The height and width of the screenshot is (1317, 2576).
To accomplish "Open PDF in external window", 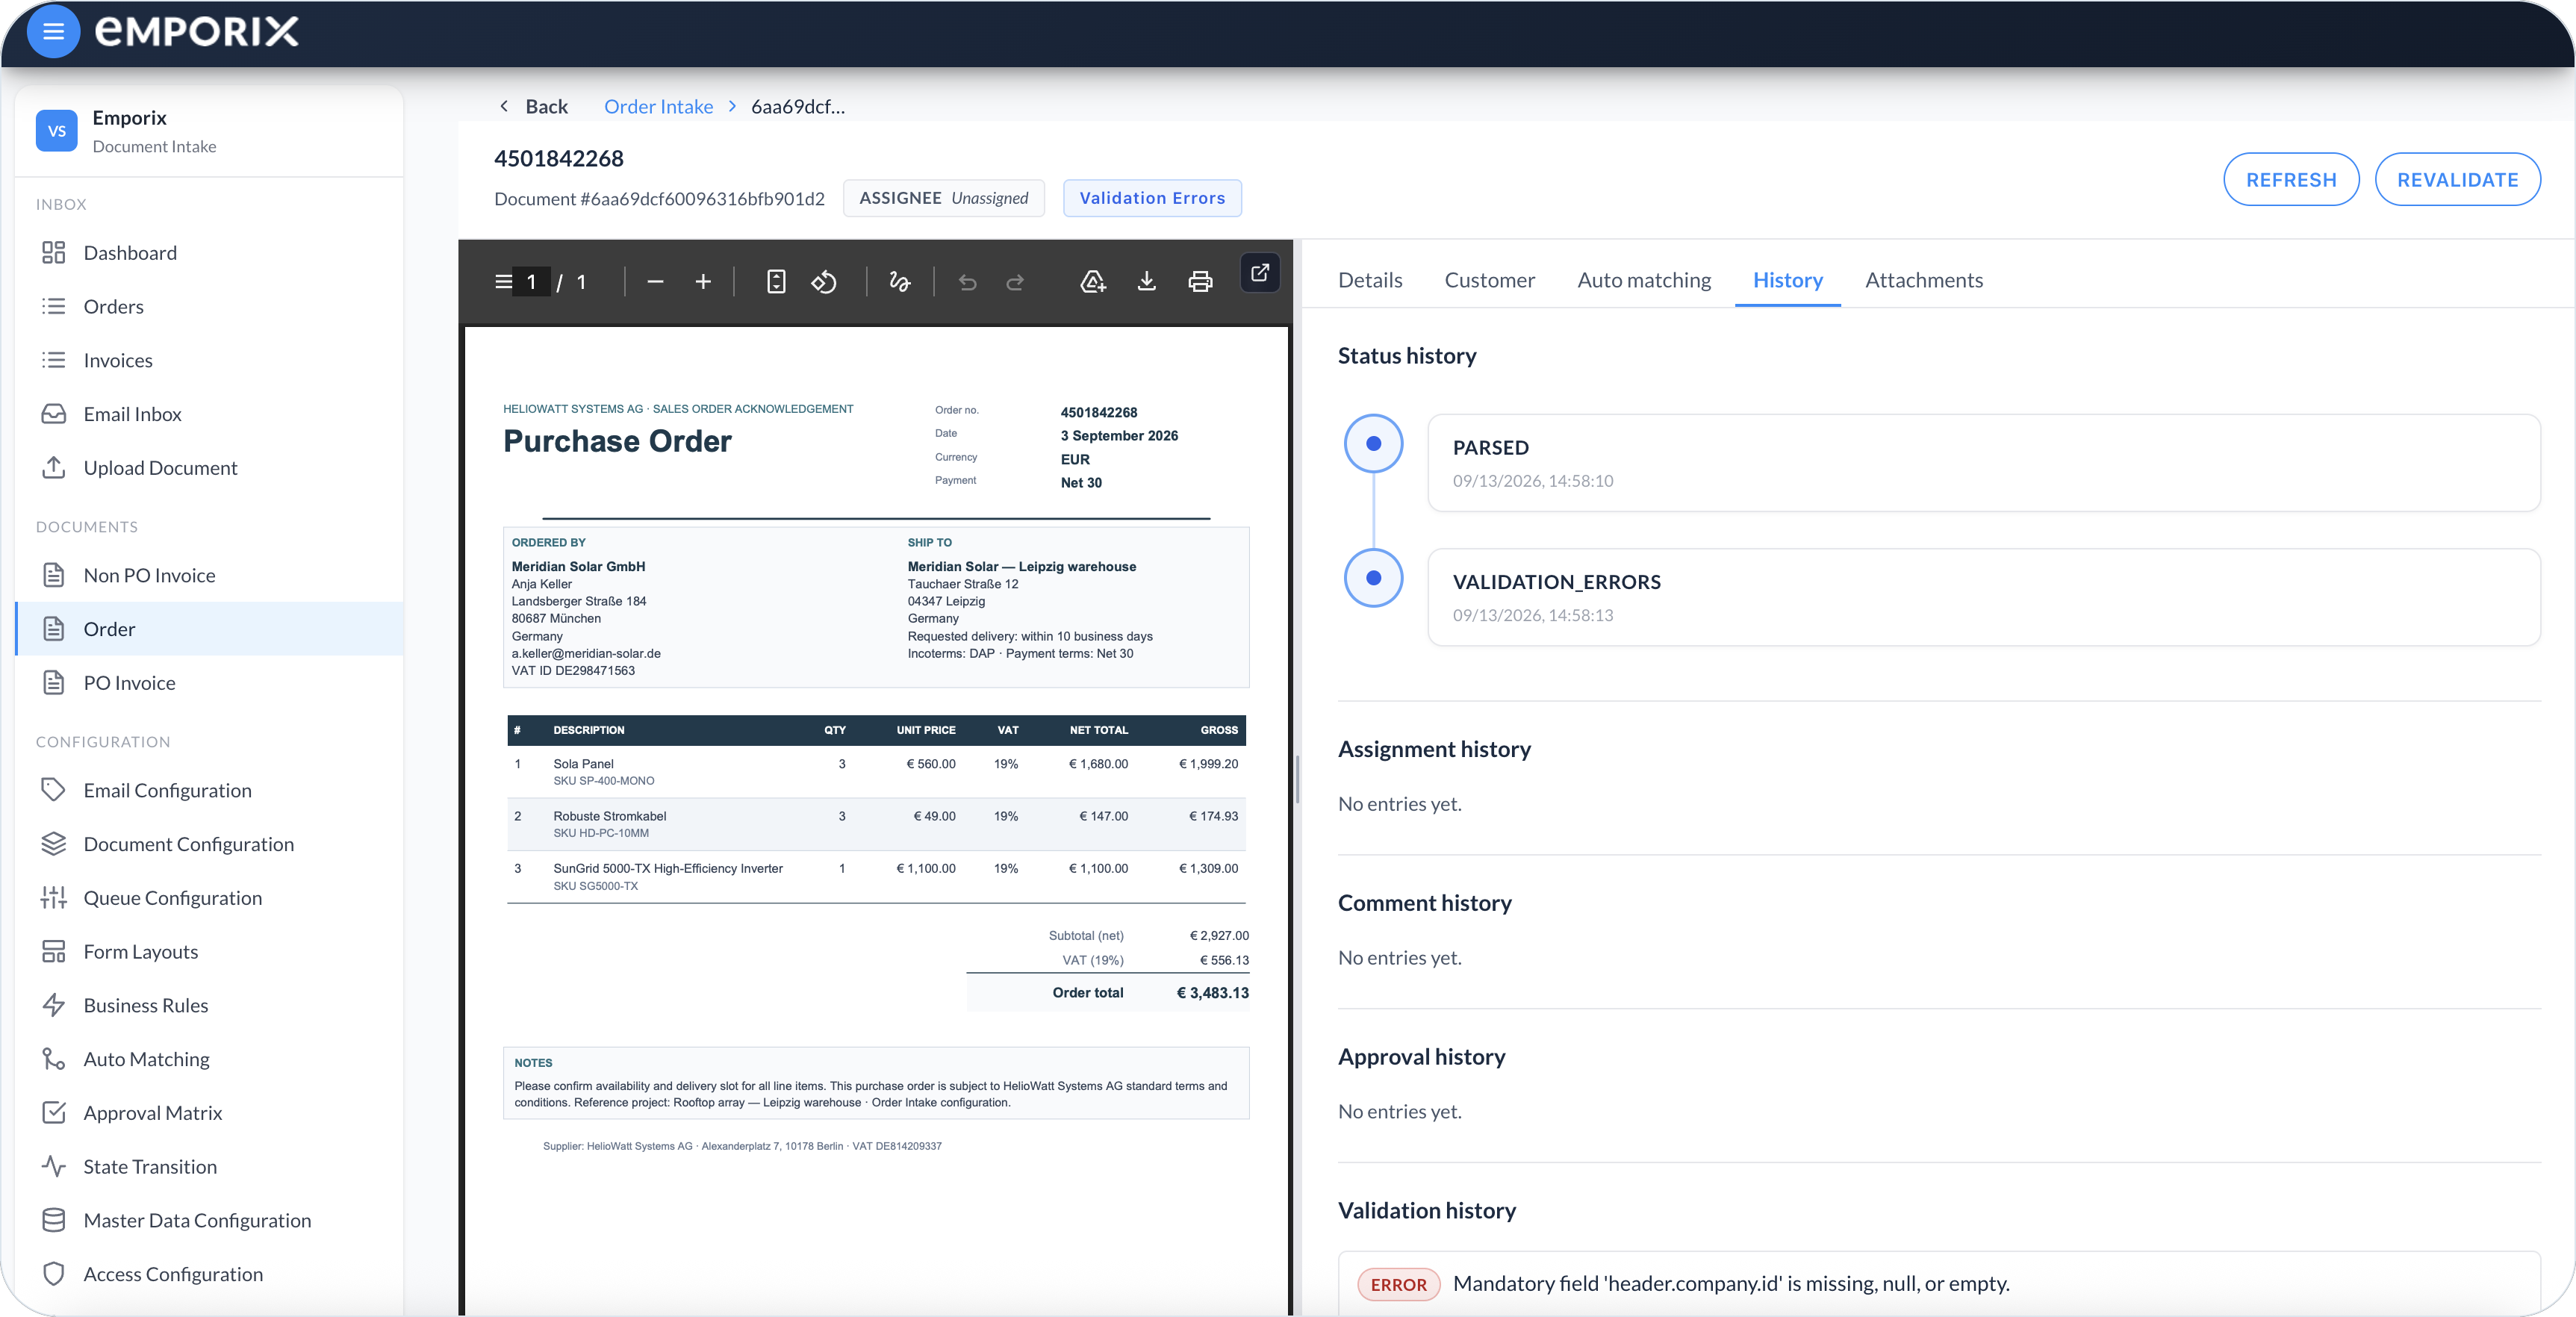I will tap(1260, 272).
